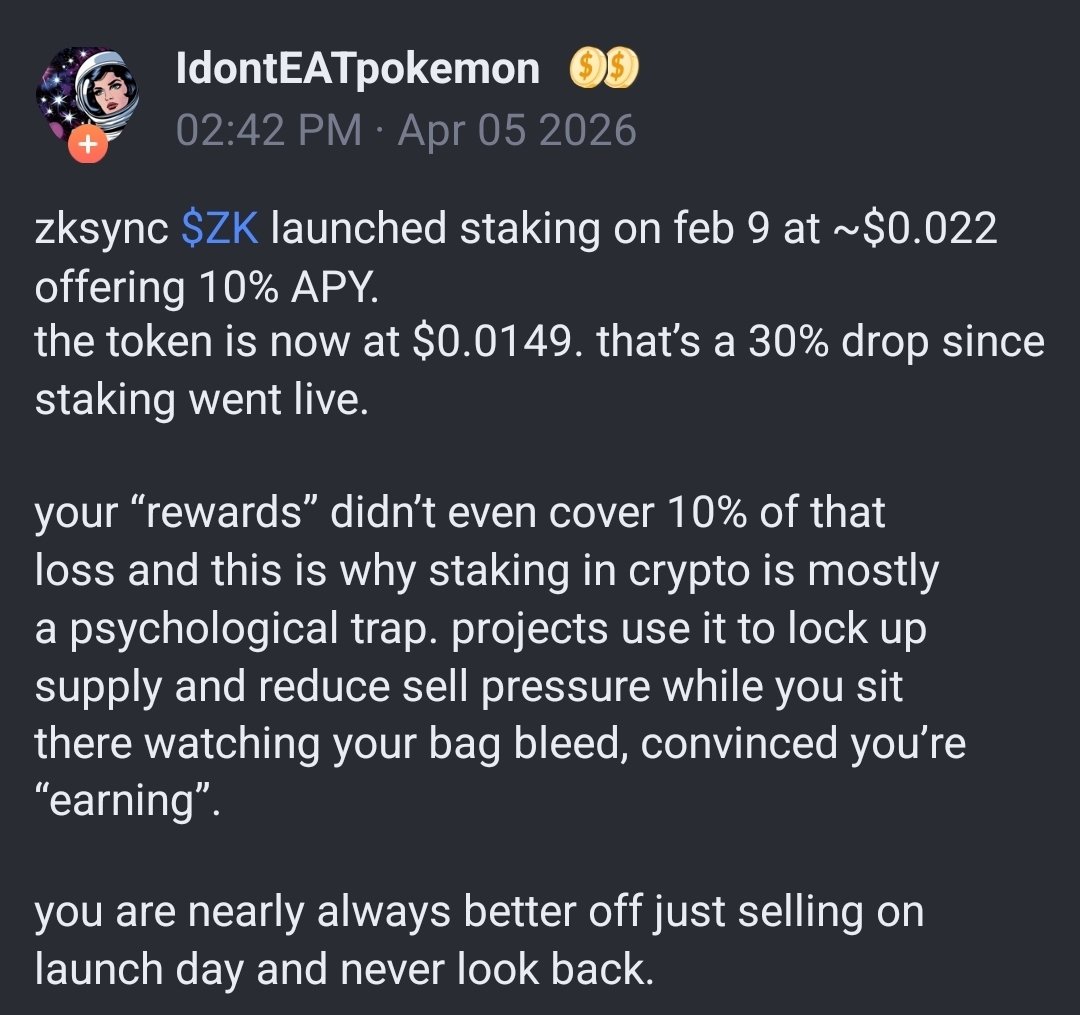Tap the line starting with "your rewards"
This screenshot has width=1080, height=1015.
(460, 514)
